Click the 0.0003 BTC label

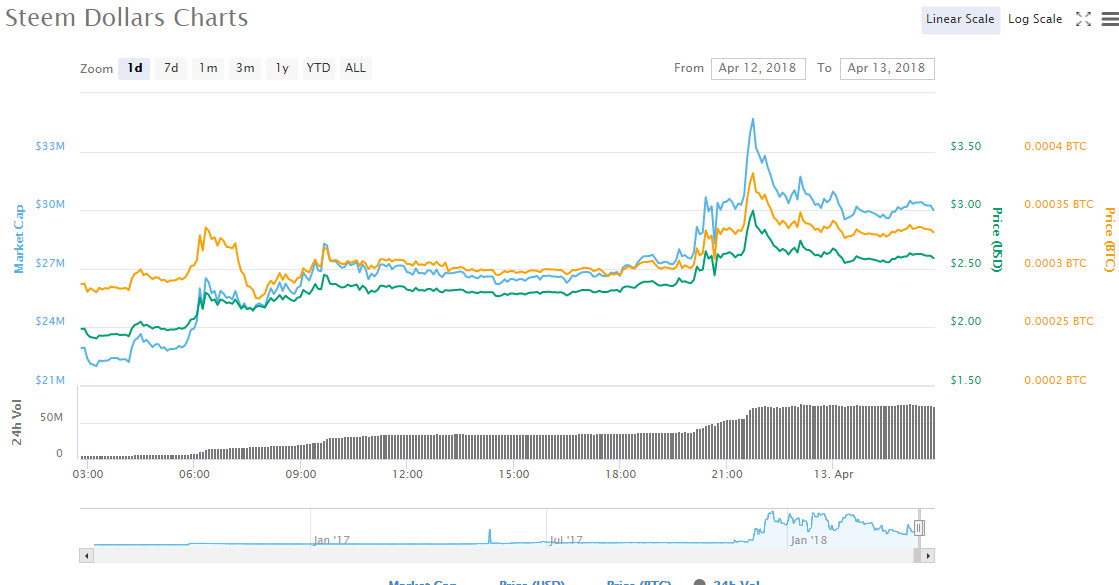1055,263
